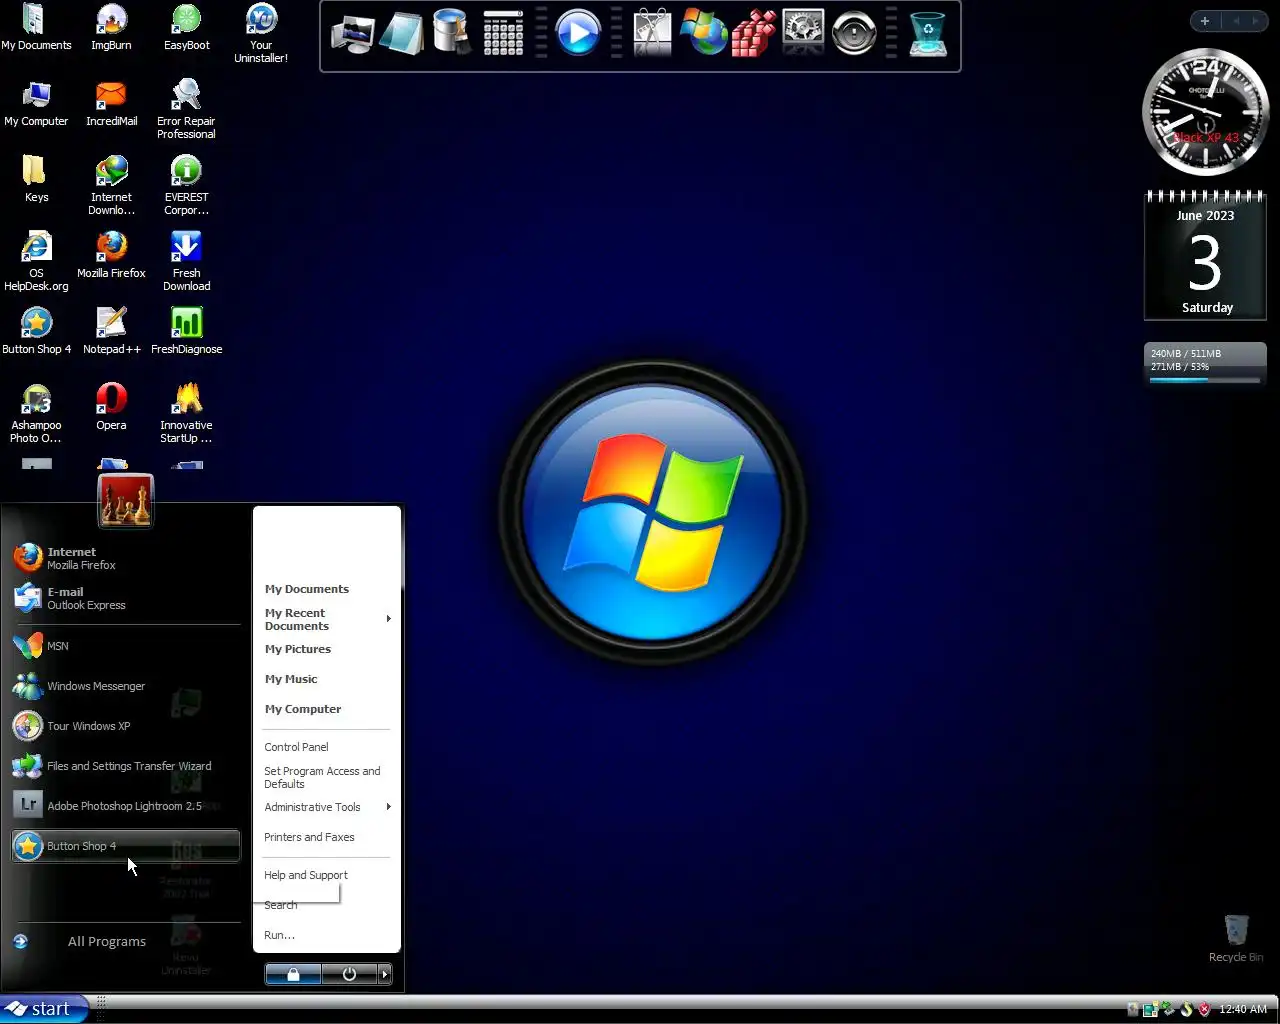Open Your Uninstaller! desktop icon
Image resolution: width=1280 pixels, height=1024 pixels.
click(261, 33)
